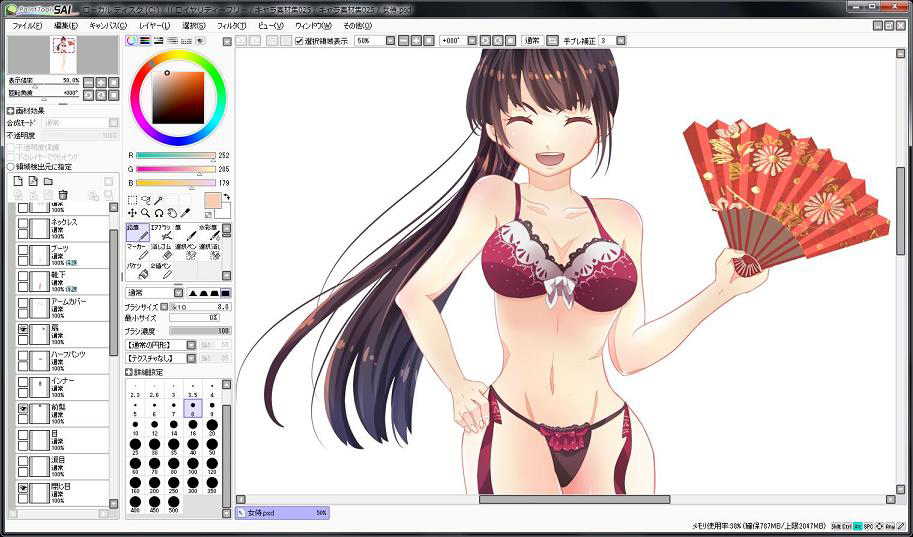This screenshot has width=913, height=537.
Task: Expand the 詳細設定 advanced settings section
Action: (130, 371)
